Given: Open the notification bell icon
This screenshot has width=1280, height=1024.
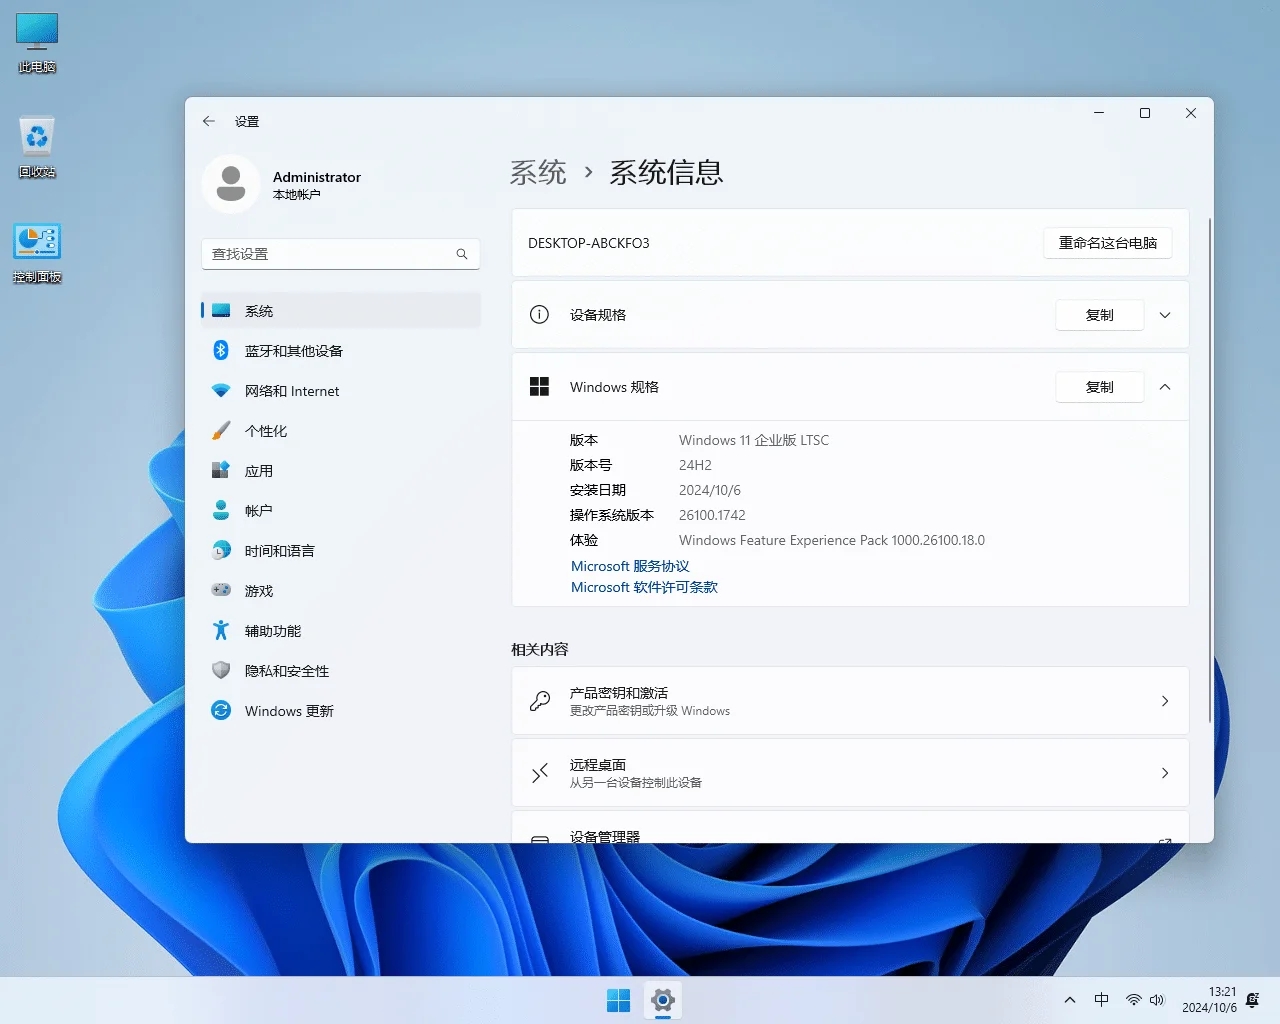Looking at the screenshot, I should click(x=1253, y=1000).
